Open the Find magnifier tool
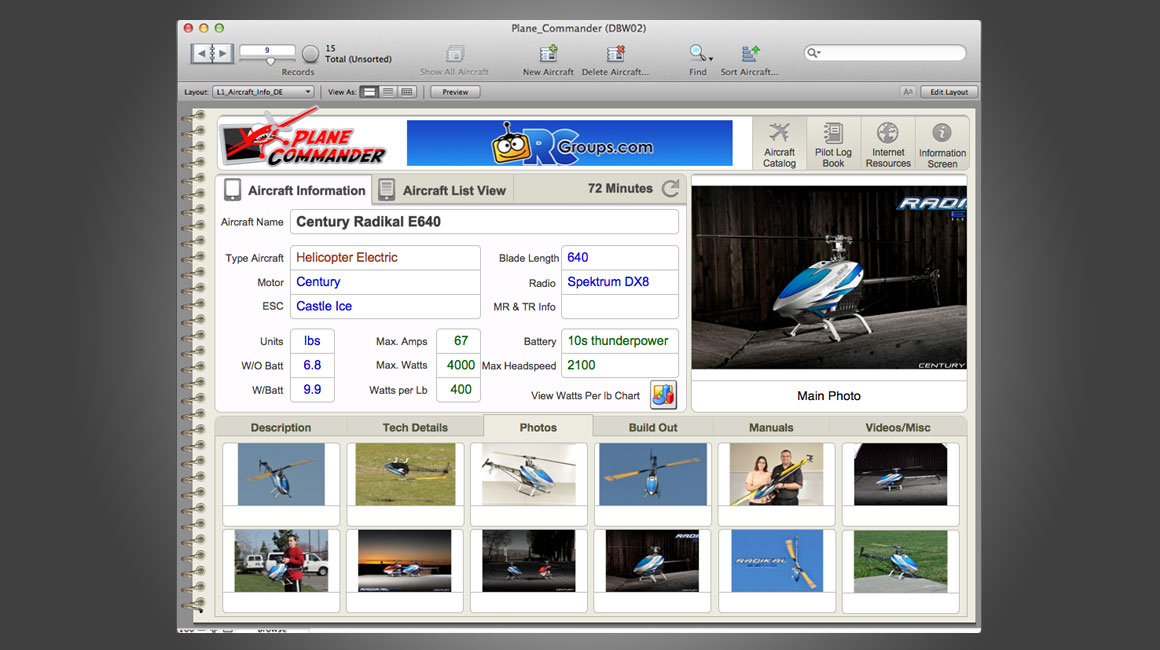This screenshot has width=1160, height=650. 697,53
